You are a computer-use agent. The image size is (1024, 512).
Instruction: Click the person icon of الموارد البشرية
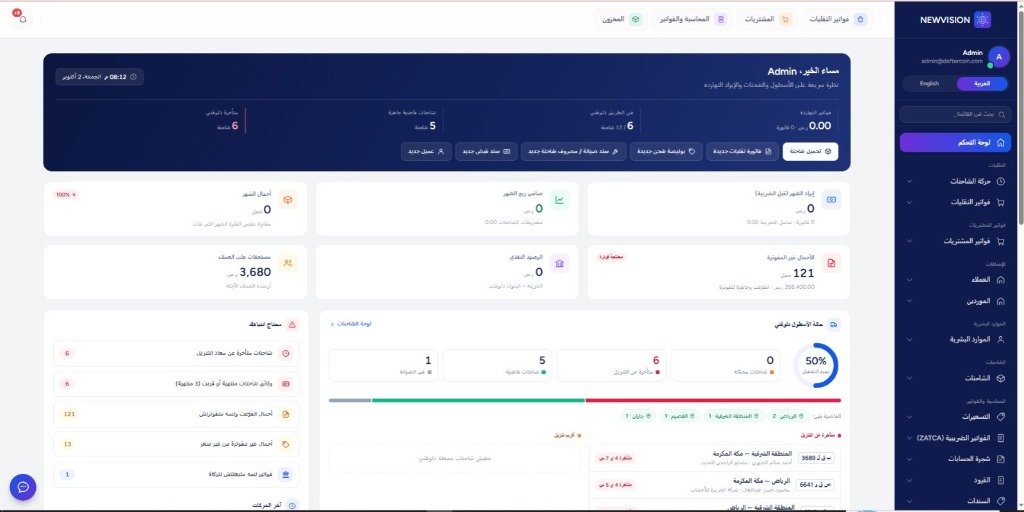point(1001,340)
